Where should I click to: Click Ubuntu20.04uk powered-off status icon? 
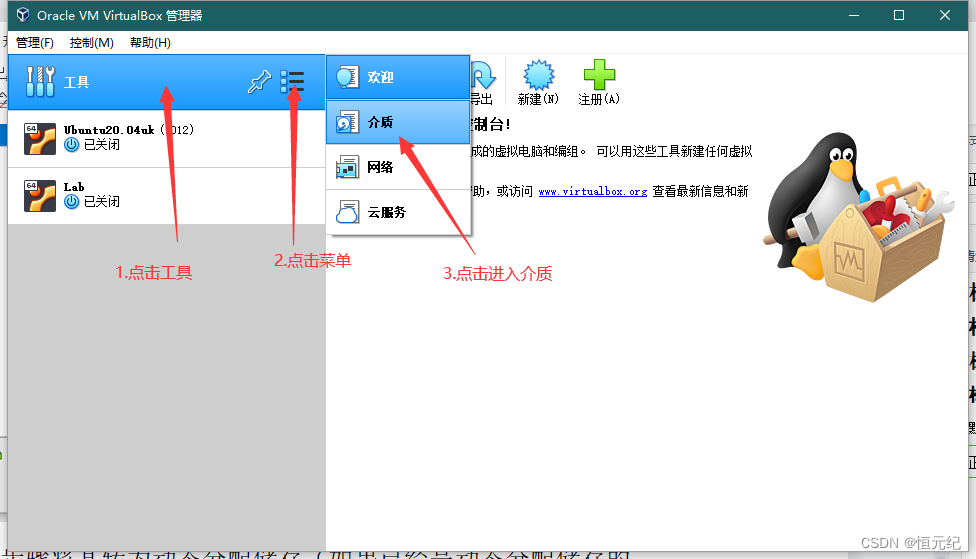(72, 144)
